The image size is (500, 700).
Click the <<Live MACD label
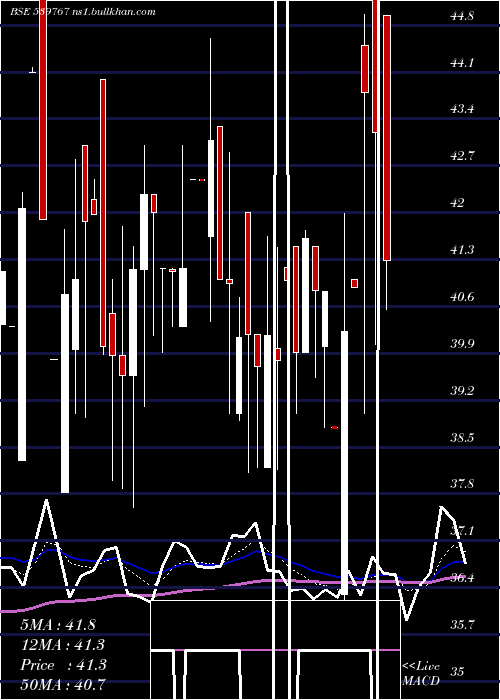point(421,673)
